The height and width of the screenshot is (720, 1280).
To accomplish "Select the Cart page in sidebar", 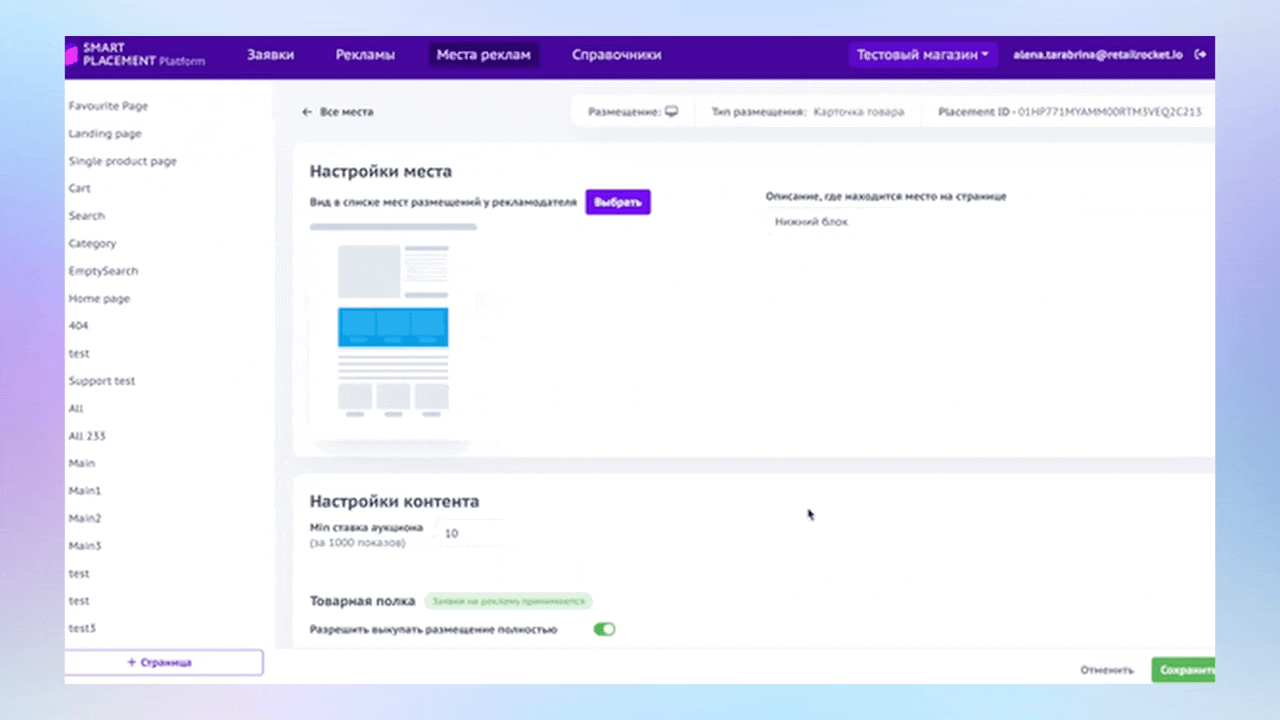I will pyautogui.click(x=79, y=188).
